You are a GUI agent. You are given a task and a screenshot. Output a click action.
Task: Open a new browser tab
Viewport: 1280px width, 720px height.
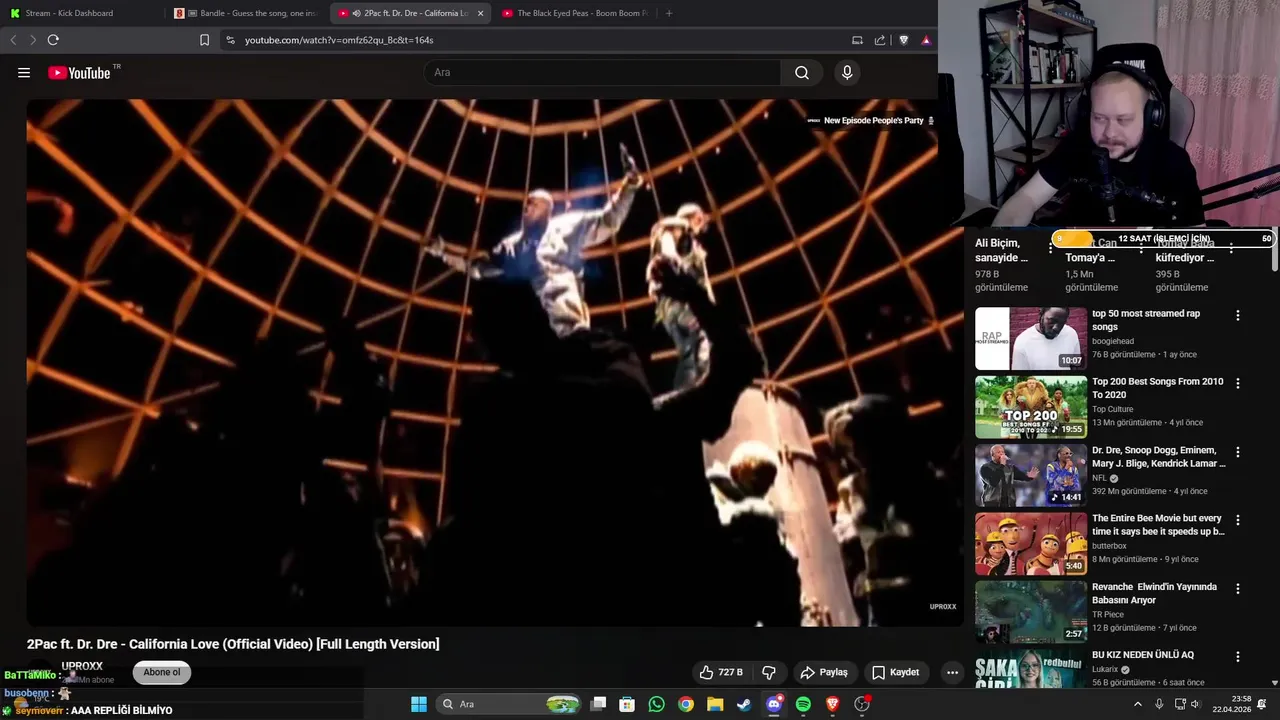pos(669,13)
